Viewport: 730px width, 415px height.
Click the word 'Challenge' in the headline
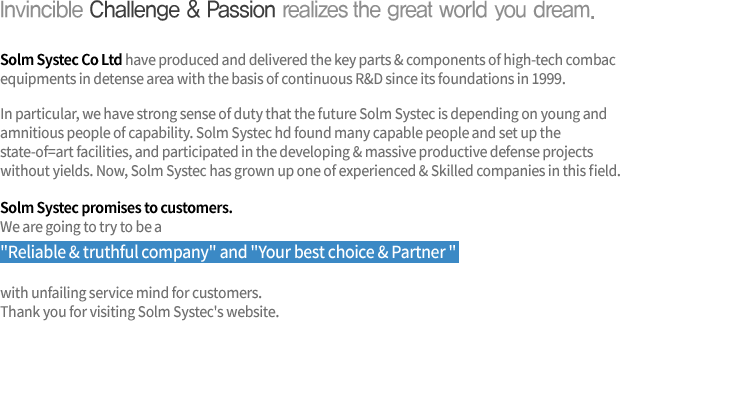pyautogui.click(x=135, y=10)
